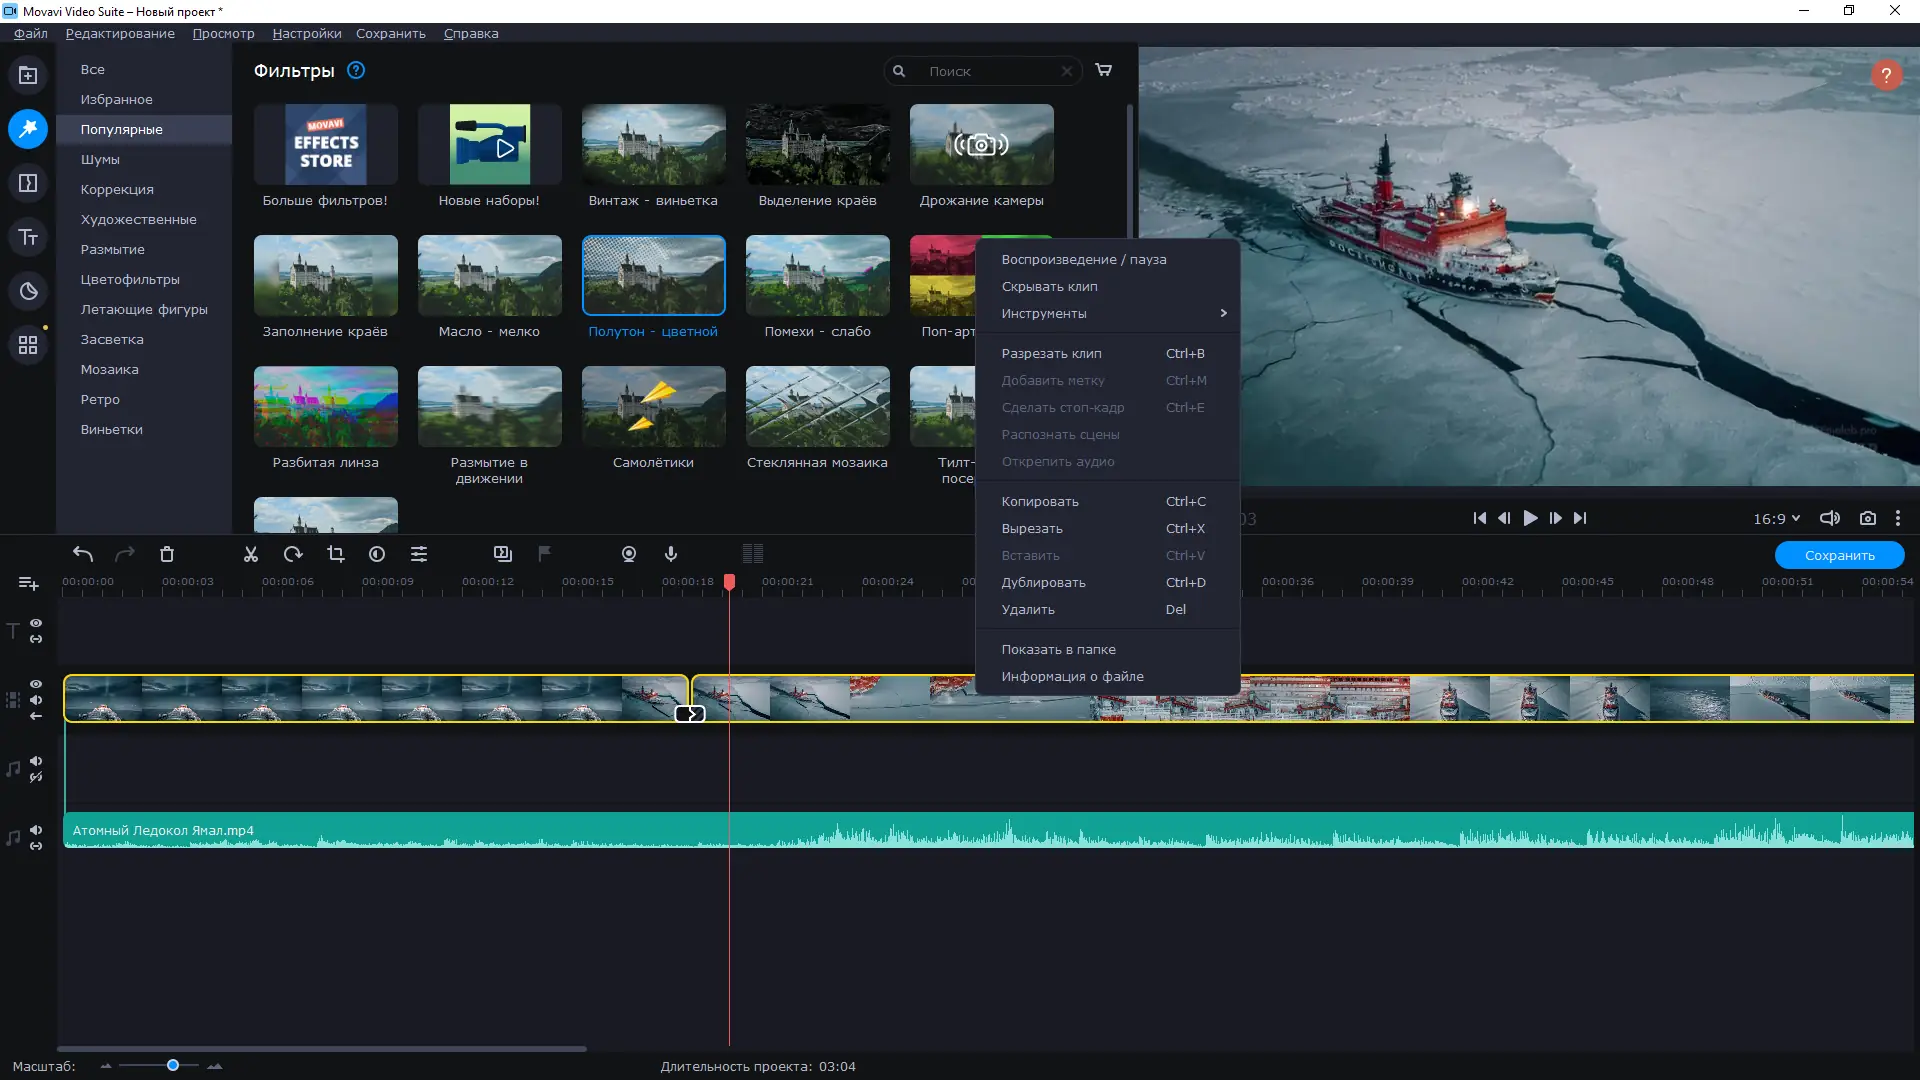The image size is (1920, 1080).
Task: Open Фильтры help with the question mark icon
Action: pos(356,70)
